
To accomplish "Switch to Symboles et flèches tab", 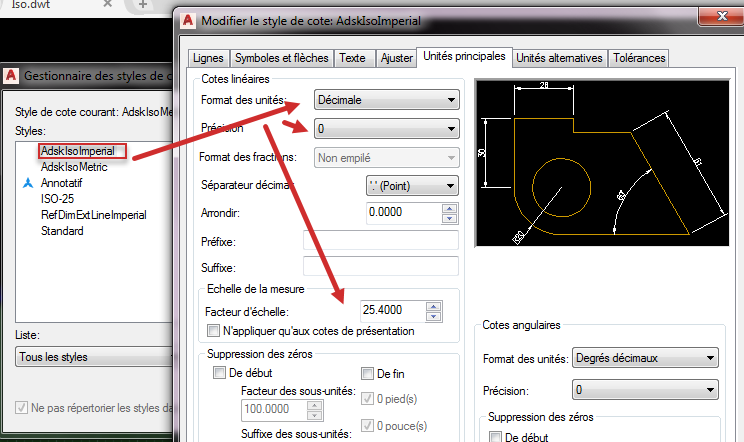I will pyautogui.click(x=282, y=58).
